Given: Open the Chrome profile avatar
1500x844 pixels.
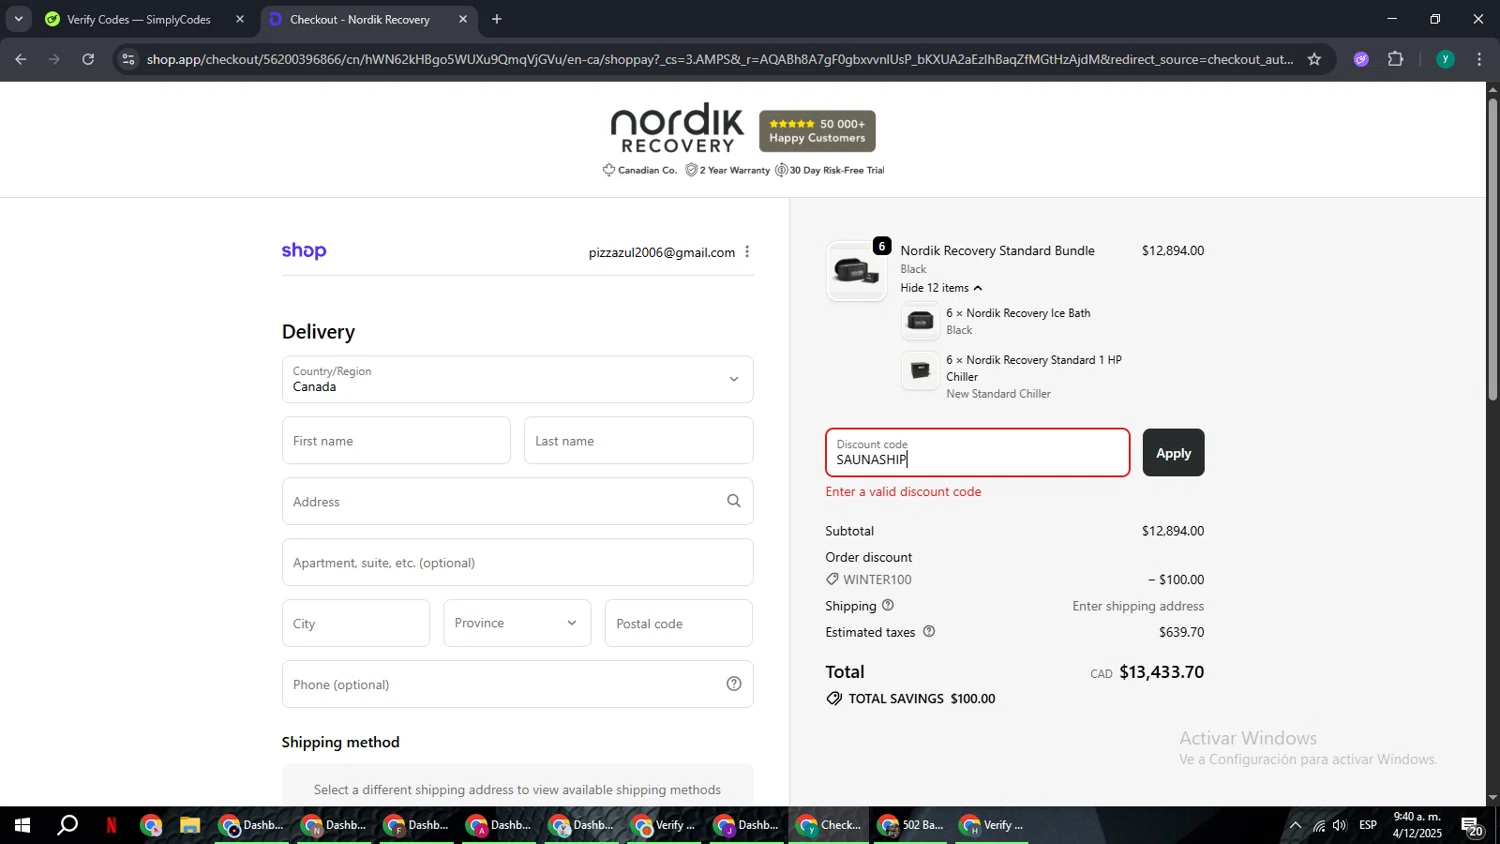Looking at the screenshot, I should [x=1445, y=59].
